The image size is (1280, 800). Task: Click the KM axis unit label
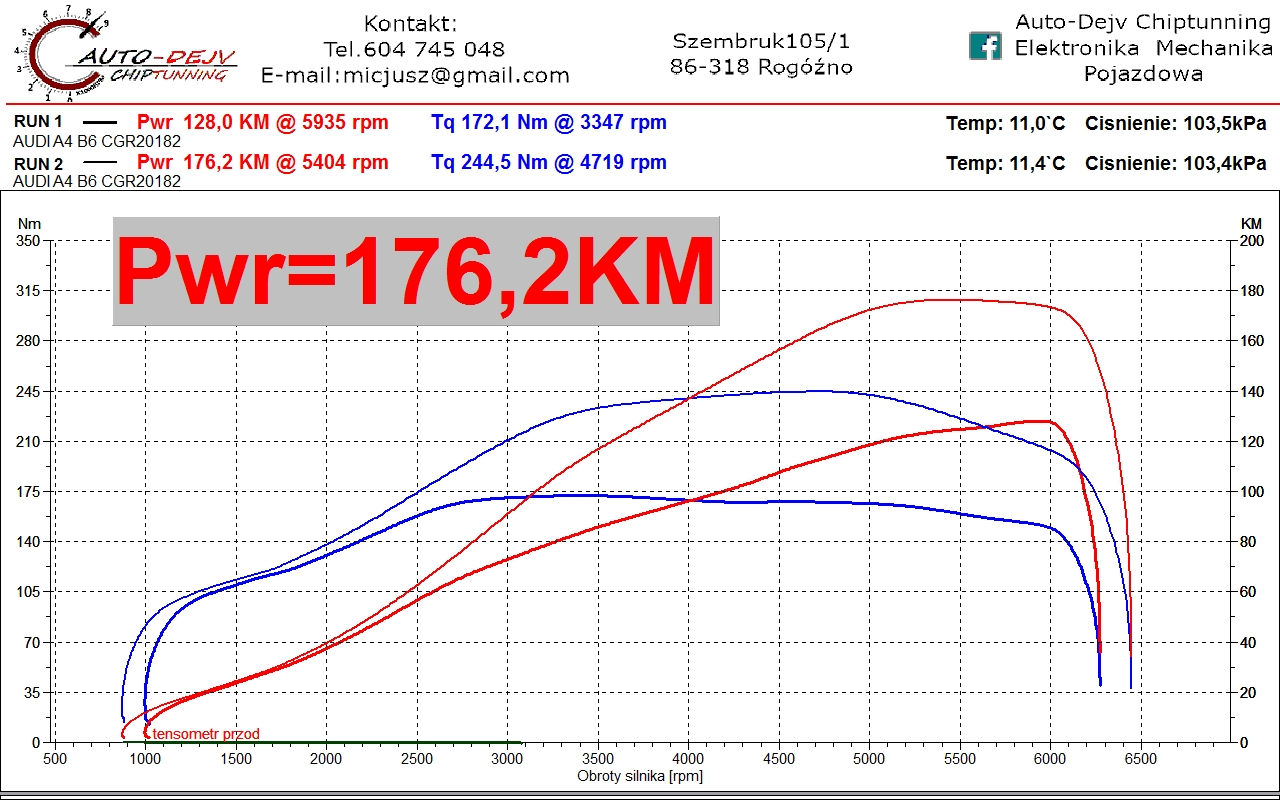click(x=1251, y=224)
